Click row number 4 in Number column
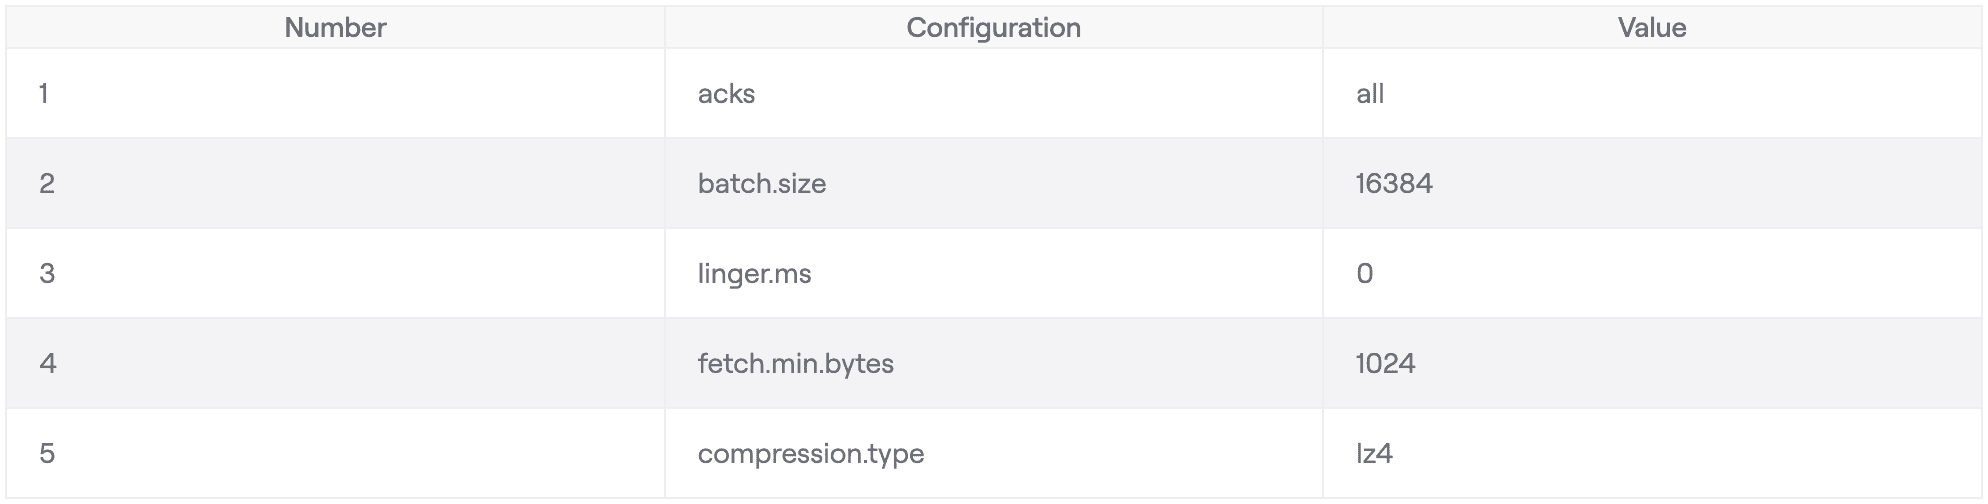 (48, 364)
